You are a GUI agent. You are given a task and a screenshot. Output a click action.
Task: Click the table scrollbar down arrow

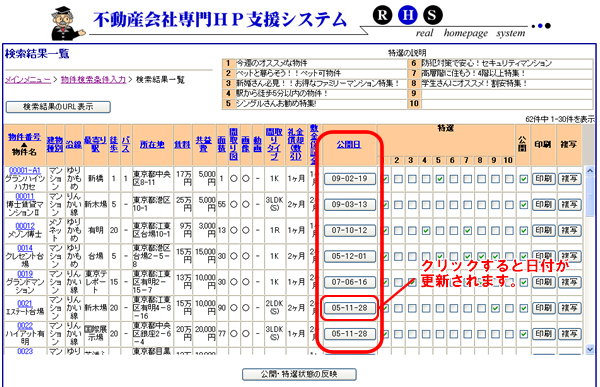(x=590, y=349)
